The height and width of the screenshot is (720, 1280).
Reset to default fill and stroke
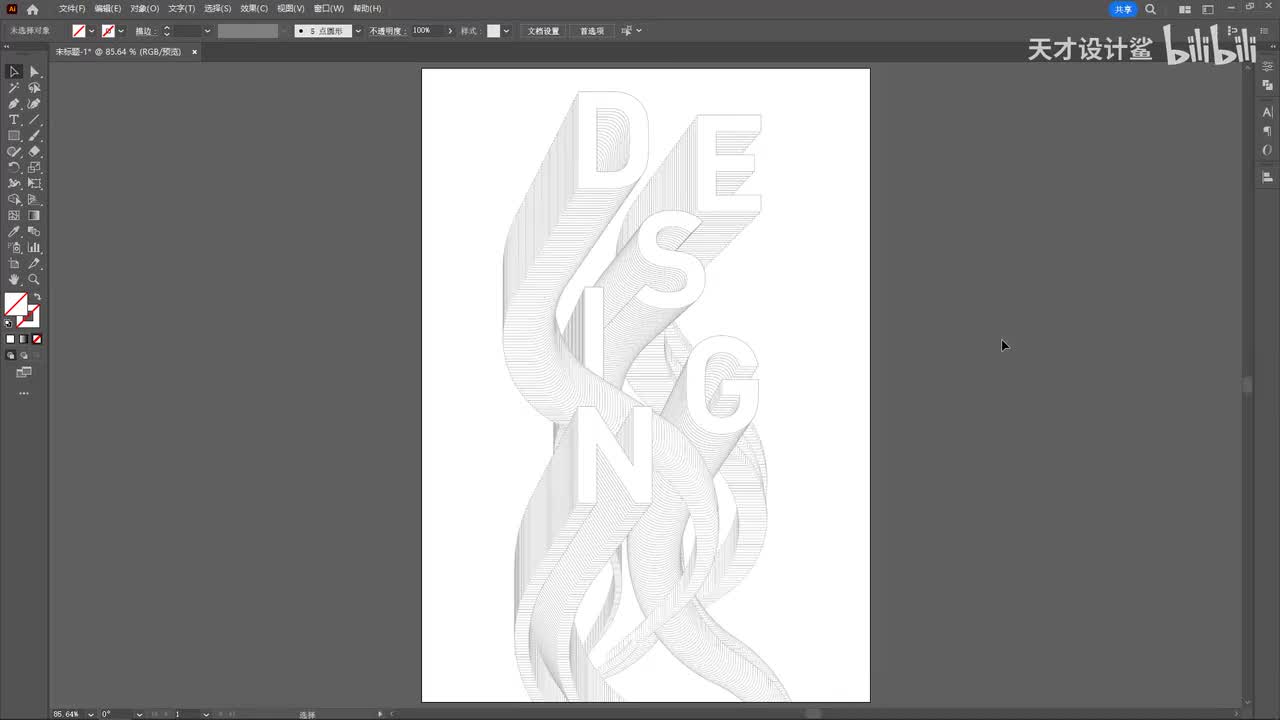coord(9,323)
